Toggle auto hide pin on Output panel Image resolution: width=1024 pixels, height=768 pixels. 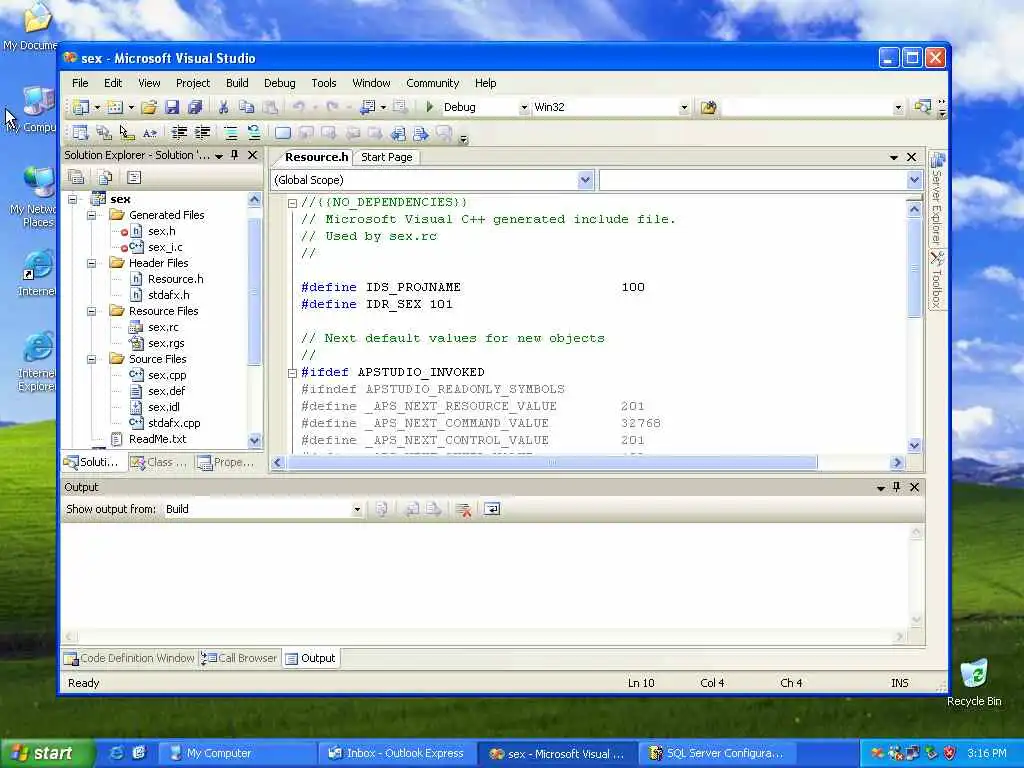[x=897, y=487]
